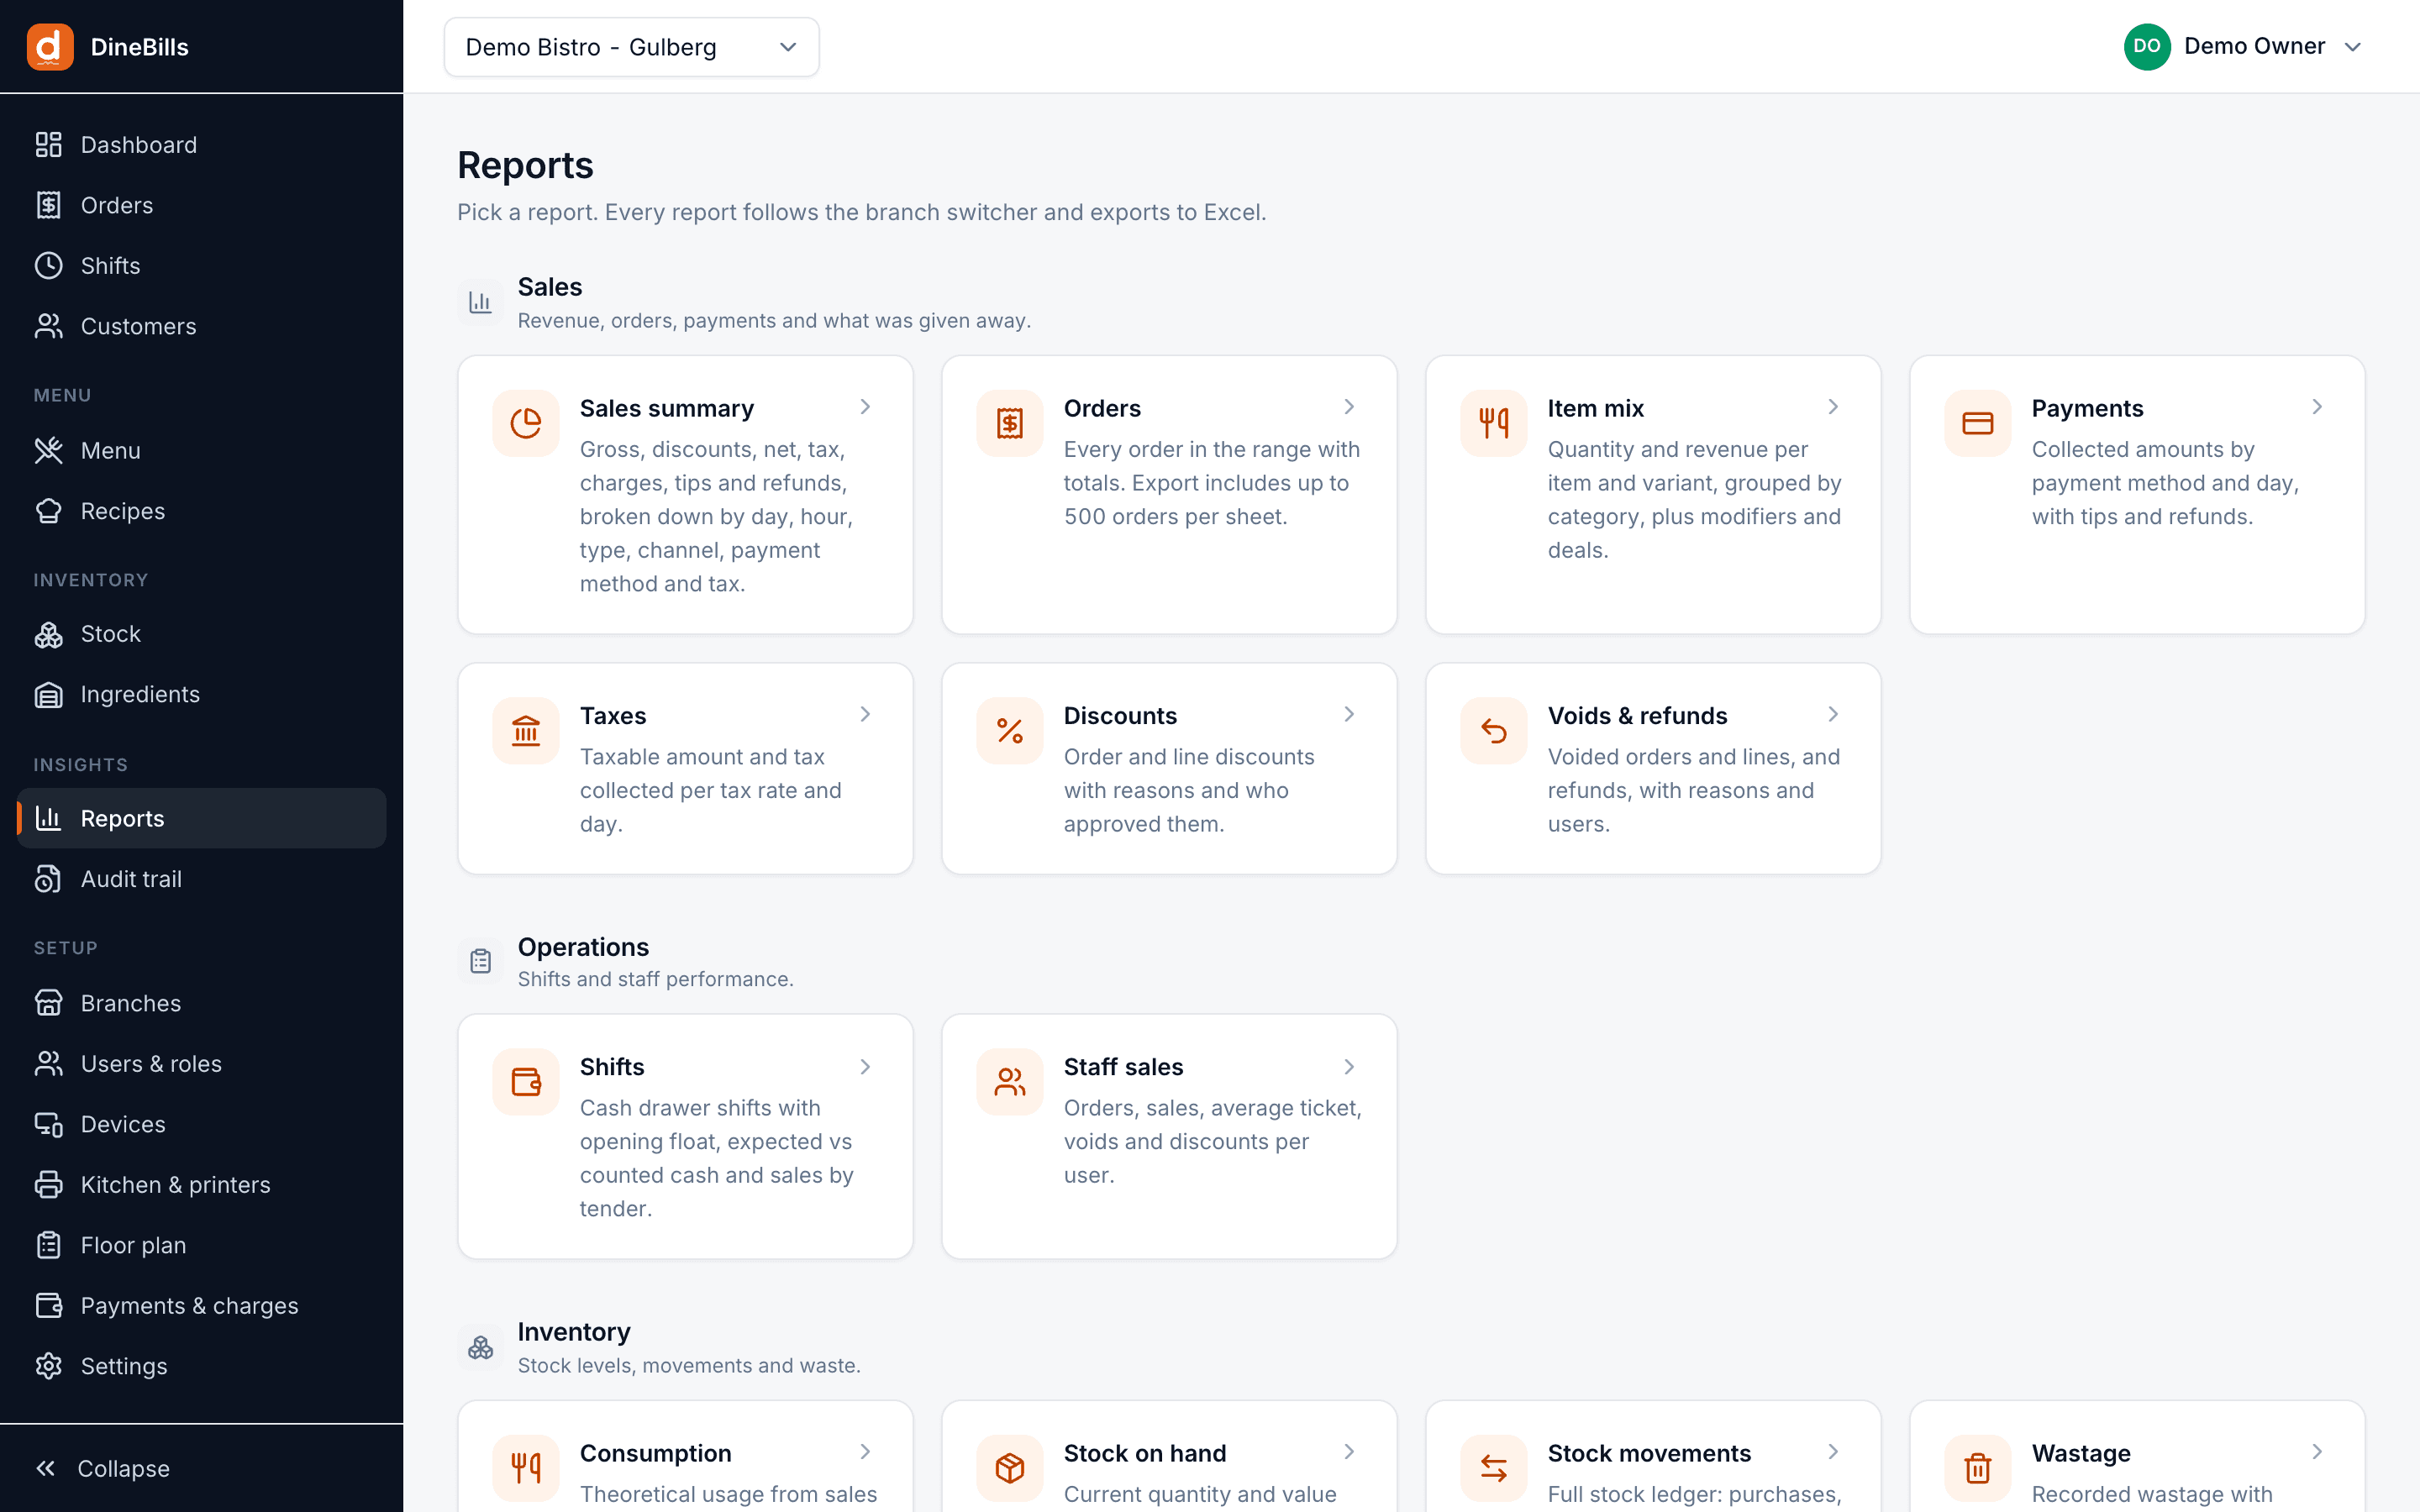Click the Orders report receipt icon
The height and width of the screenshot is (1512, 2420).
coord(1010,423)
